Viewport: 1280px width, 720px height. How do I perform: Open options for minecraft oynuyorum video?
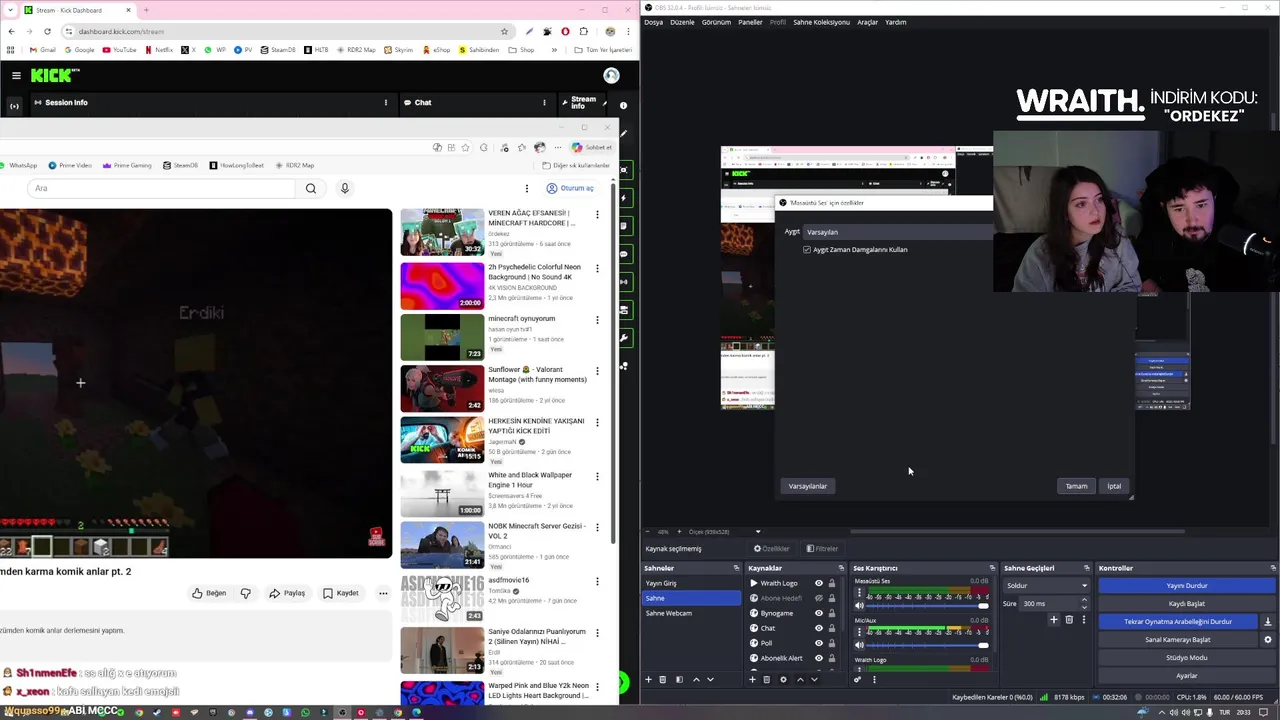[597, 320]
